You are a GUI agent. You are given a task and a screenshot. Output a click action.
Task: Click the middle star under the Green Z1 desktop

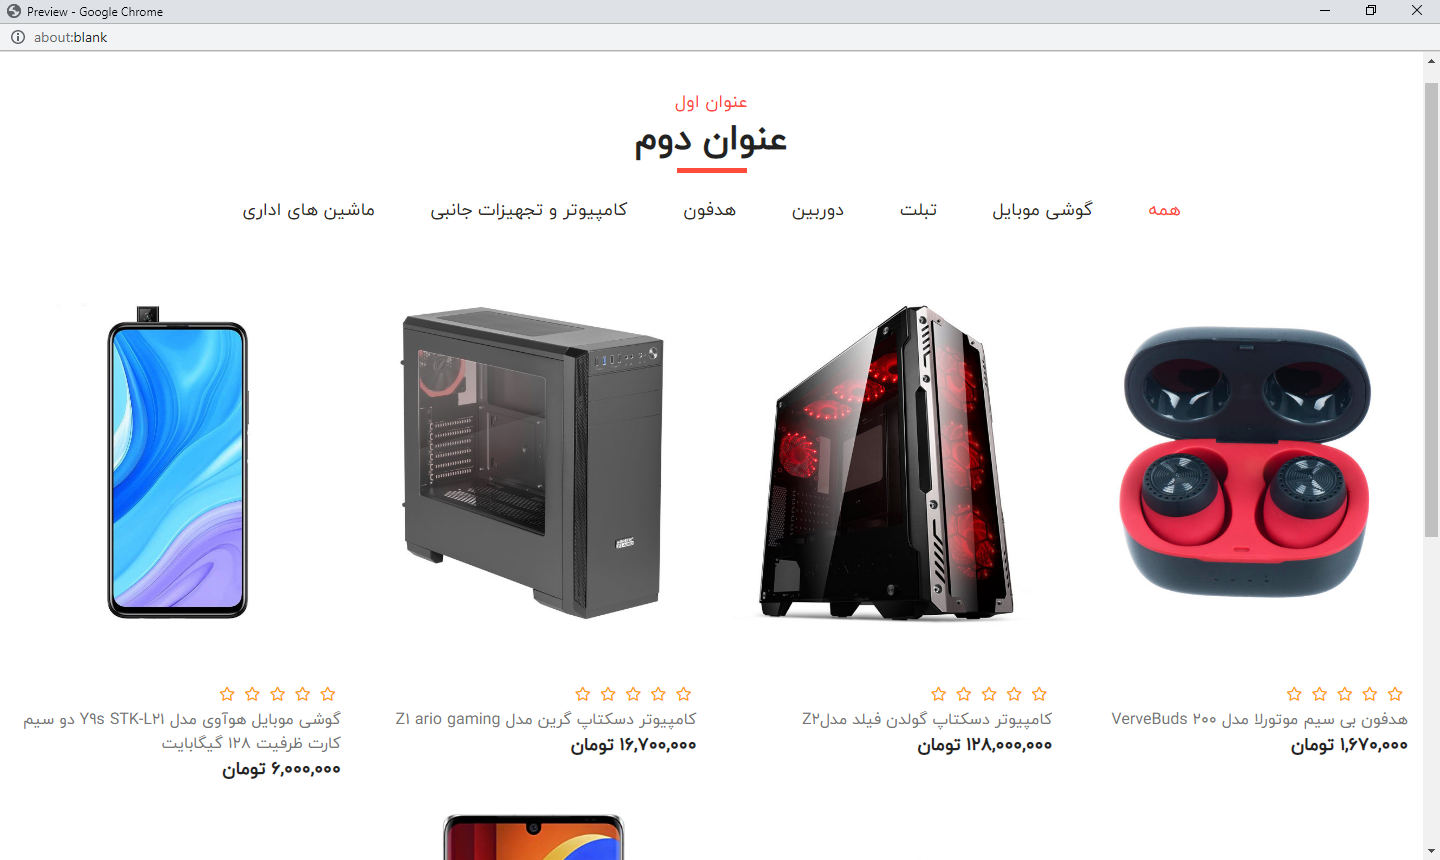(633, 694)
